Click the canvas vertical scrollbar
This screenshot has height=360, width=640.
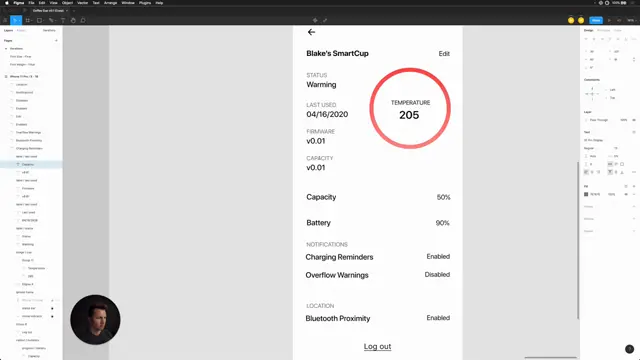click(578, 240)
